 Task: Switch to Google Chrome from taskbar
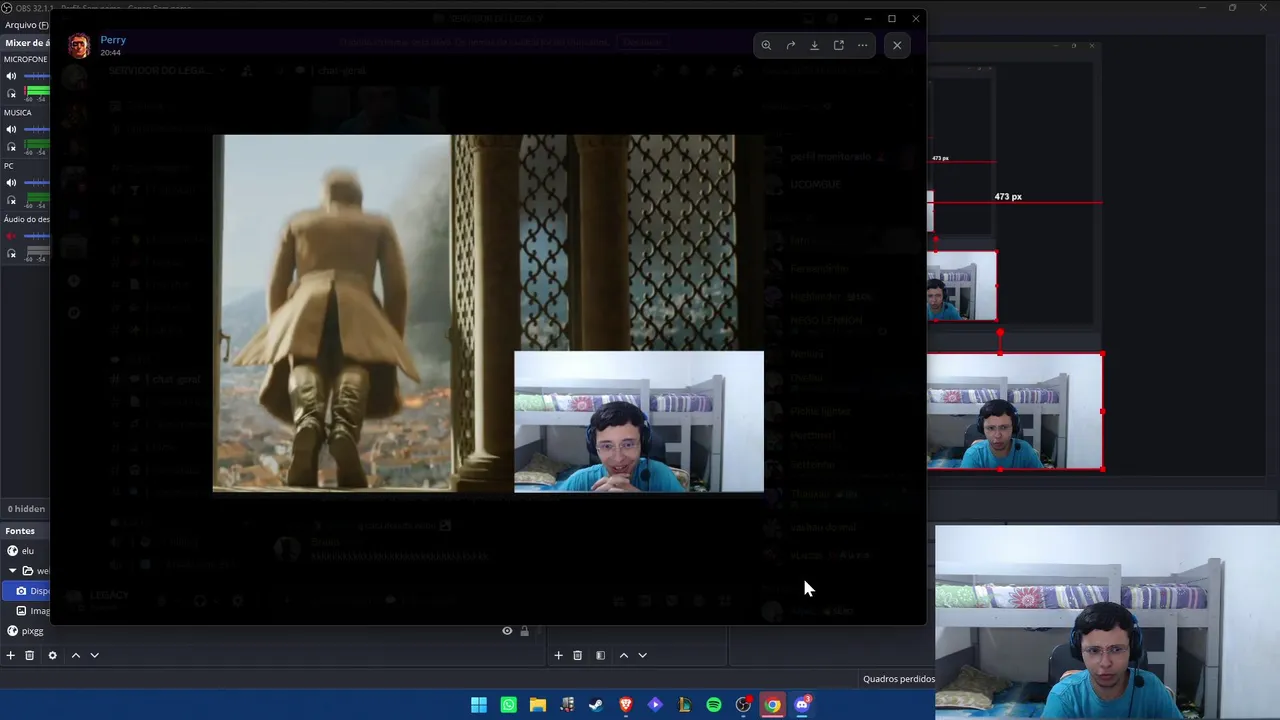[773, 705]
